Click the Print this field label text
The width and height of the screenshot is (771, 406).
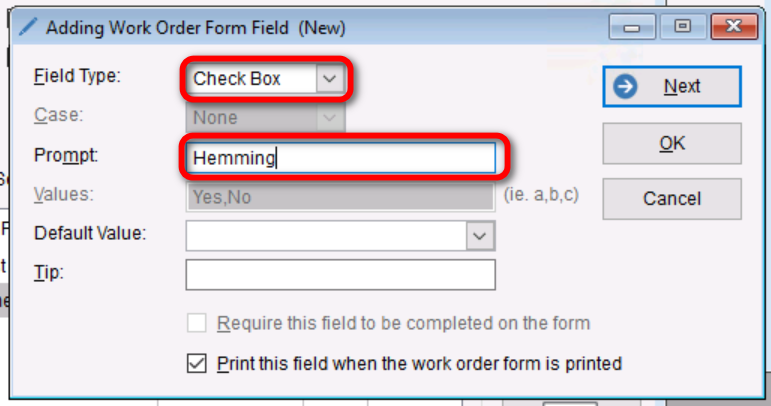click(x=419, y=363)
